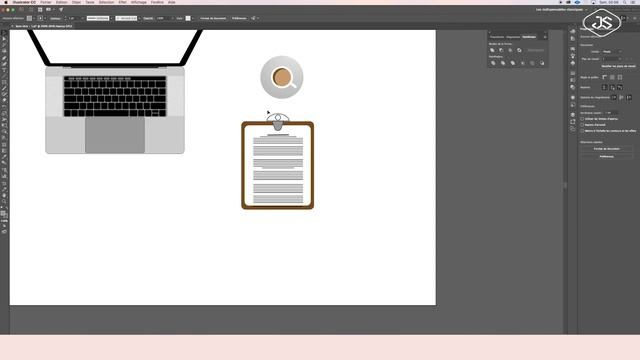
Task: Click 'Préférences' button in Properties panel
Action: 607,156
